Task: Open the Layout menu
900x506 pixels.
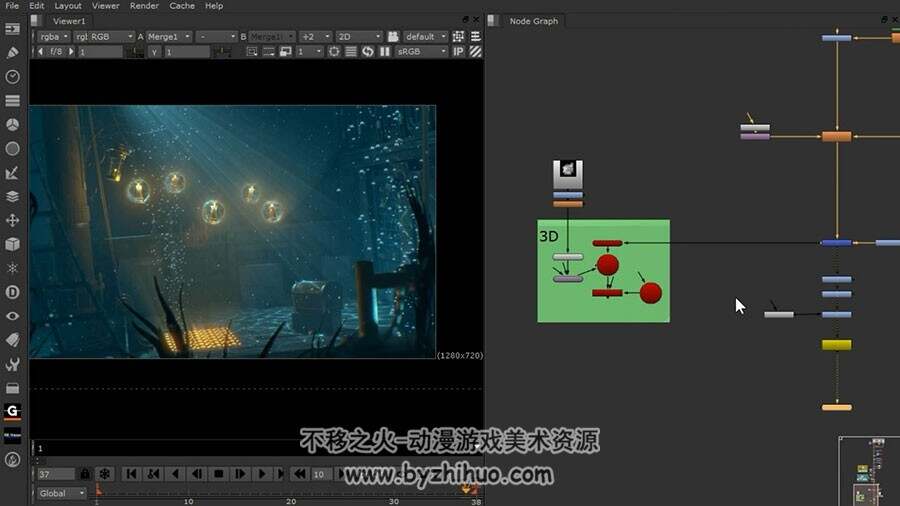Action: click(68, 6)
